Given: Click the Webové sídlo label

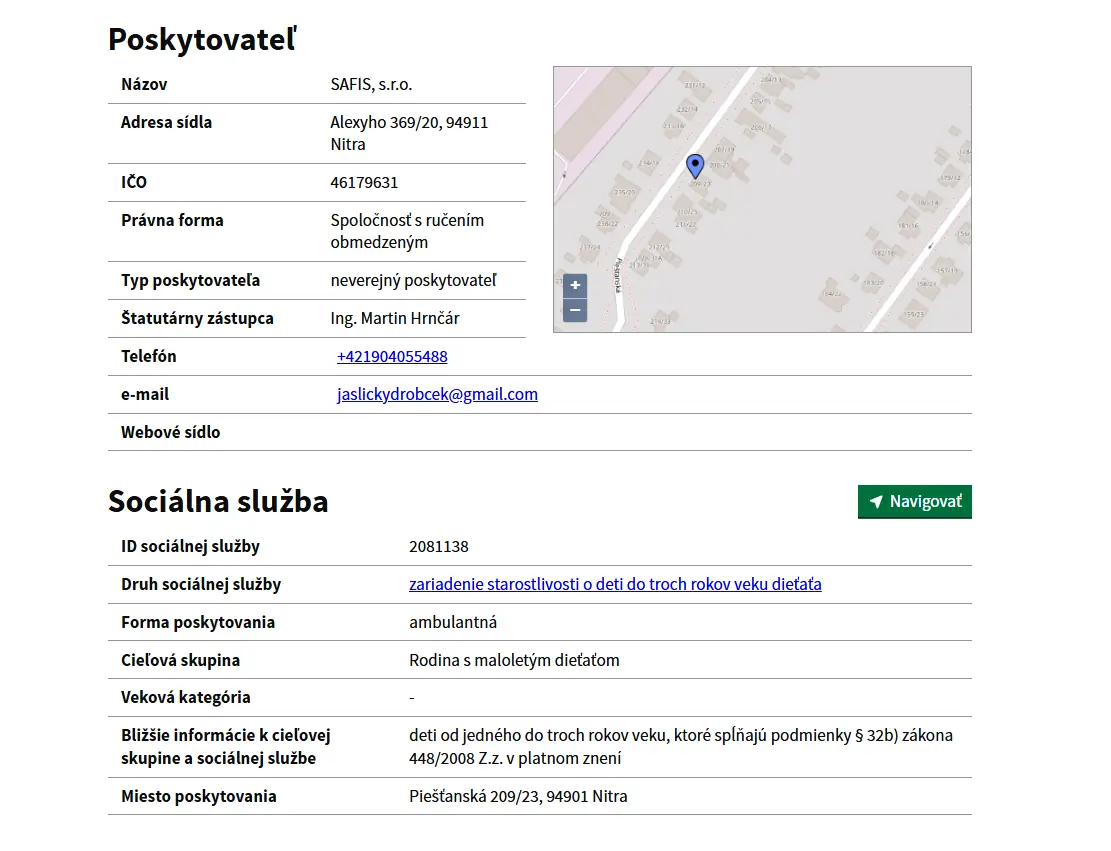Looking at the screenshot, I should [x=170, y=432].
